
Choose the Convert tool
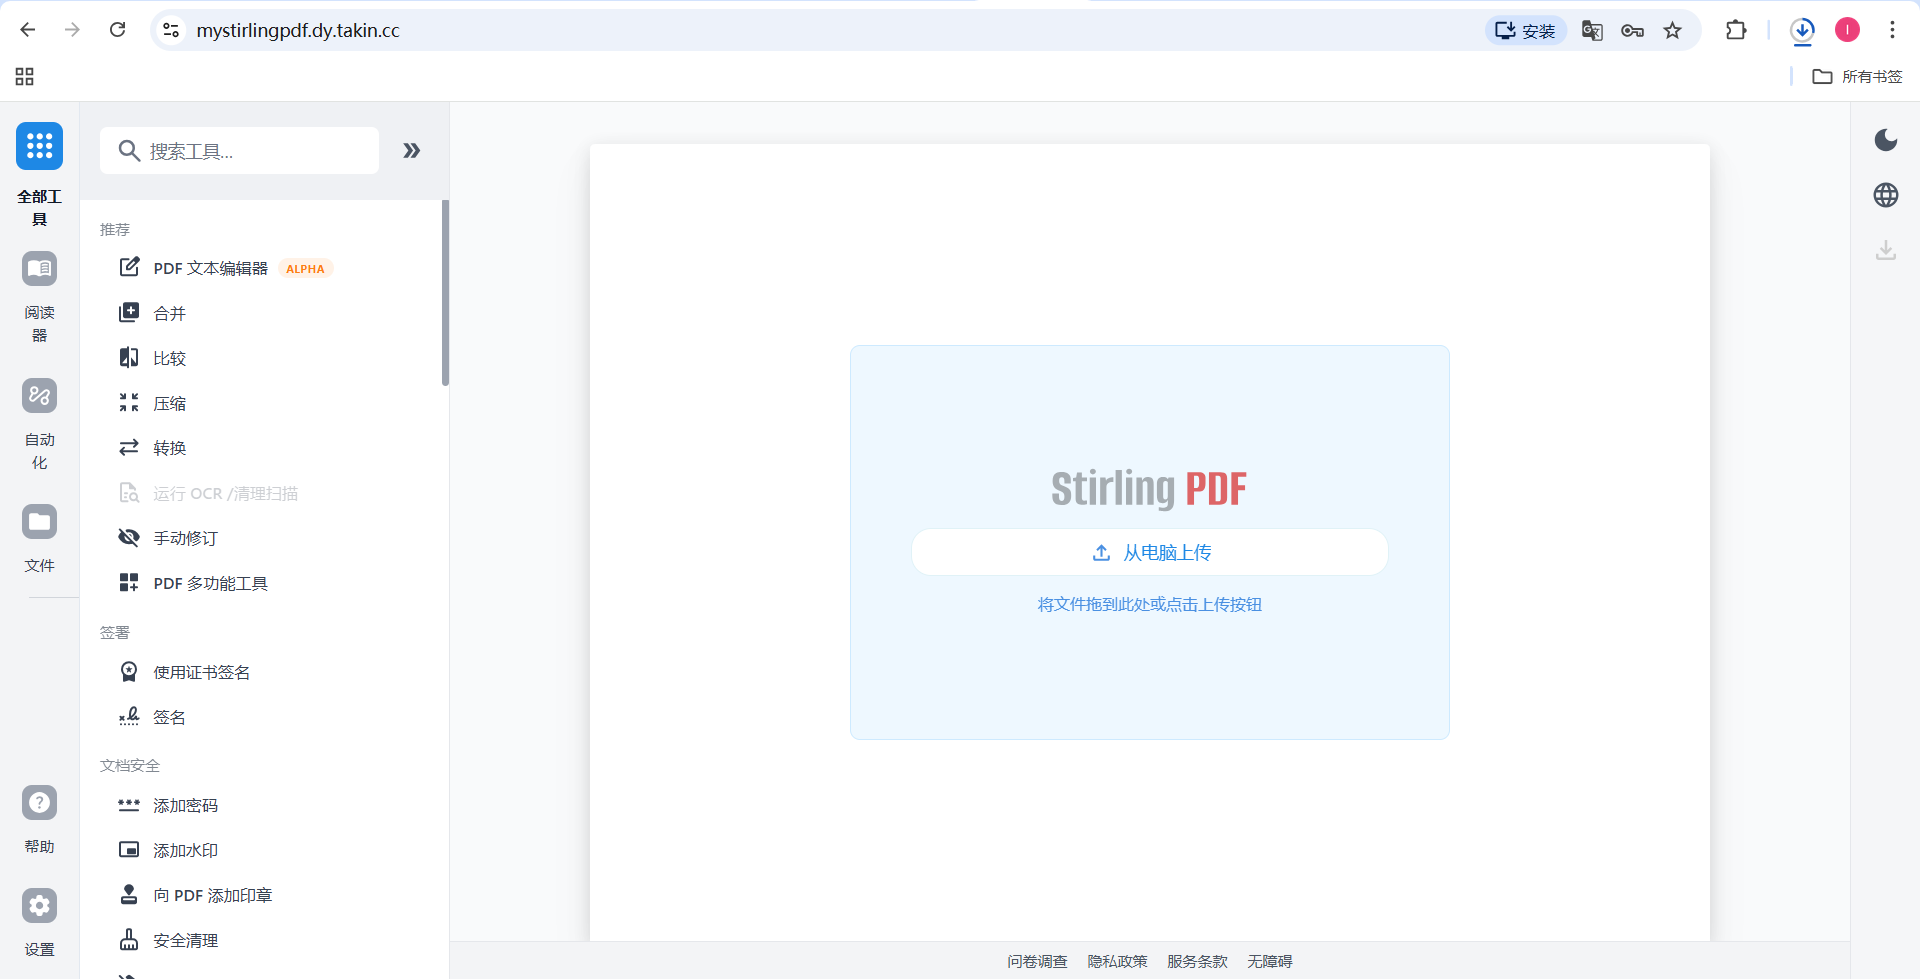[x=169, y=449]
